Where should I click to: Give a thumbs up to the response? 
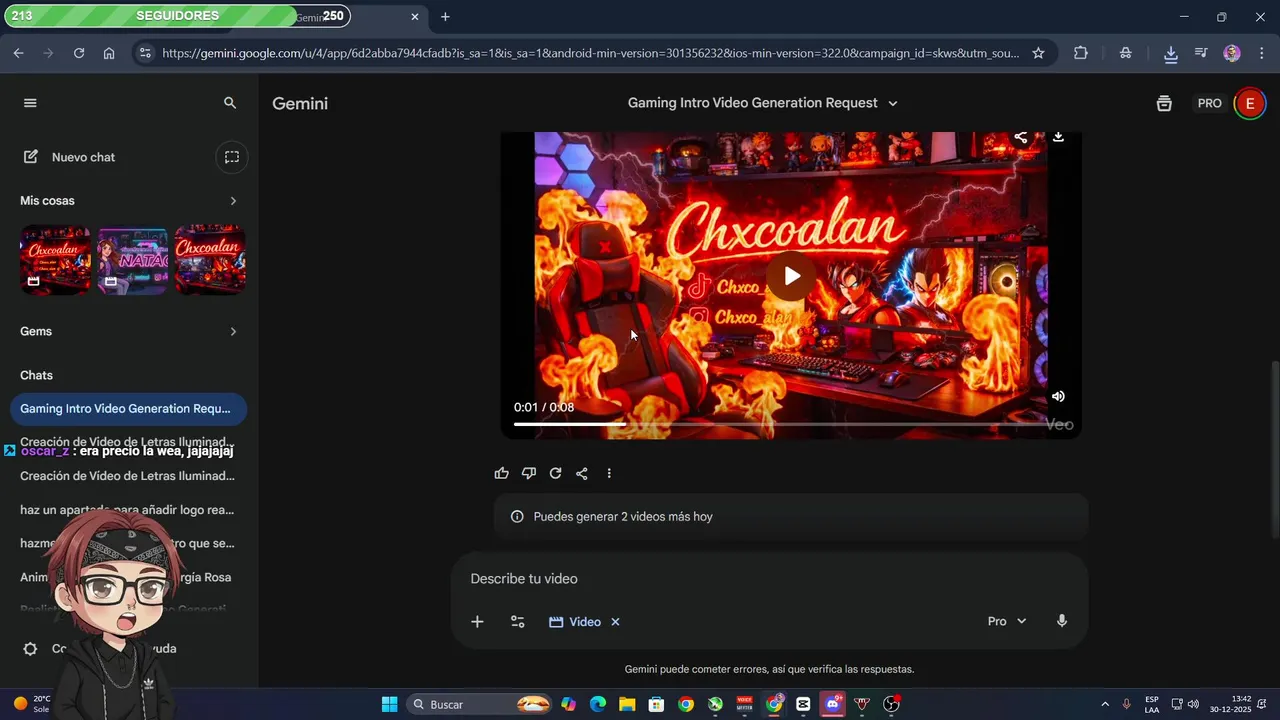pyautogui.click(x=502, y=473)
